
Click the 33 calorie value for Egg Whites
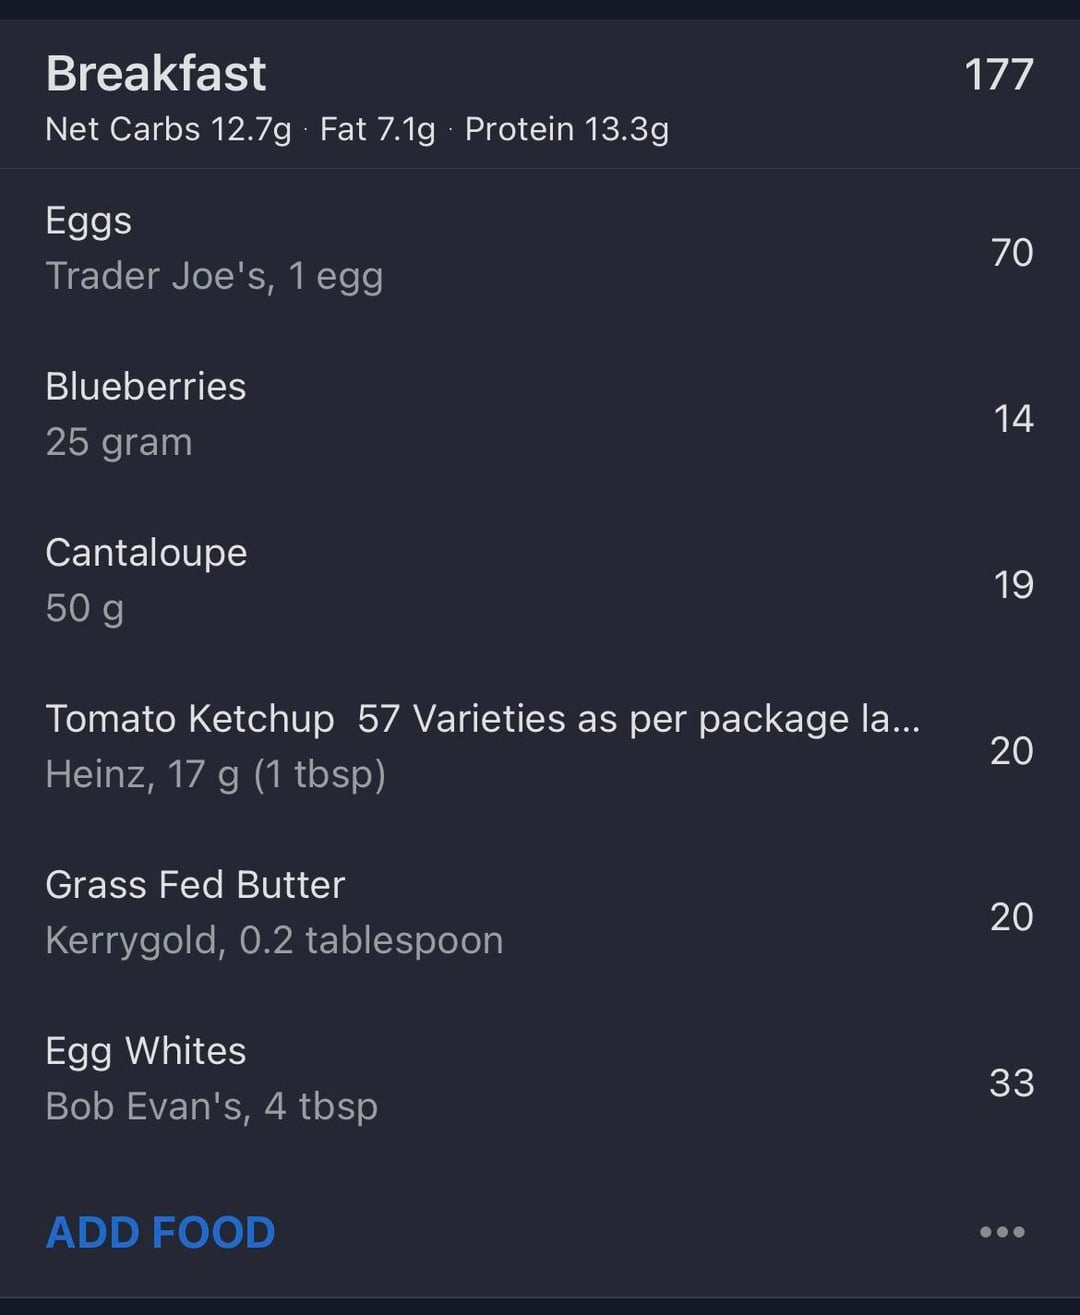pos(1011,1082)
